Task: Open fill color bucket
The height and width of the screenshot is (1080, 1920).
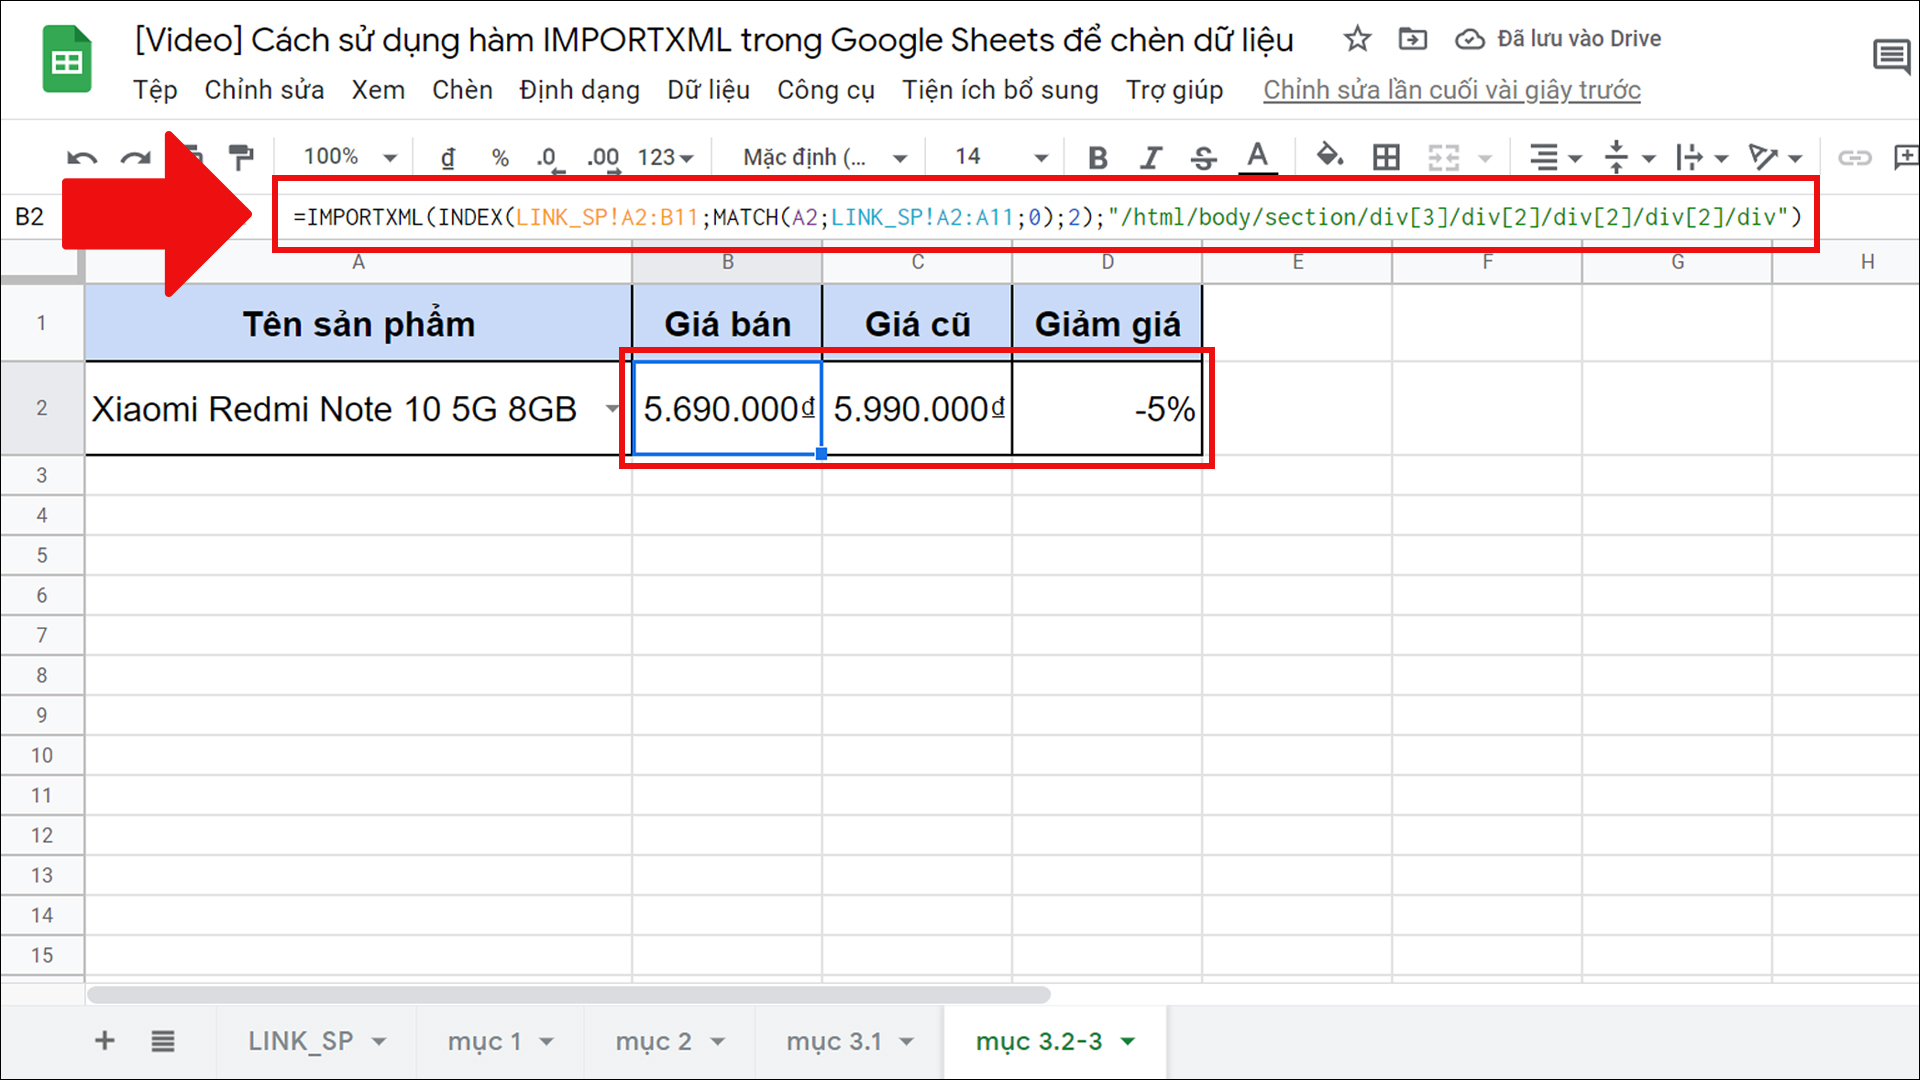Action: point(1329,156)
